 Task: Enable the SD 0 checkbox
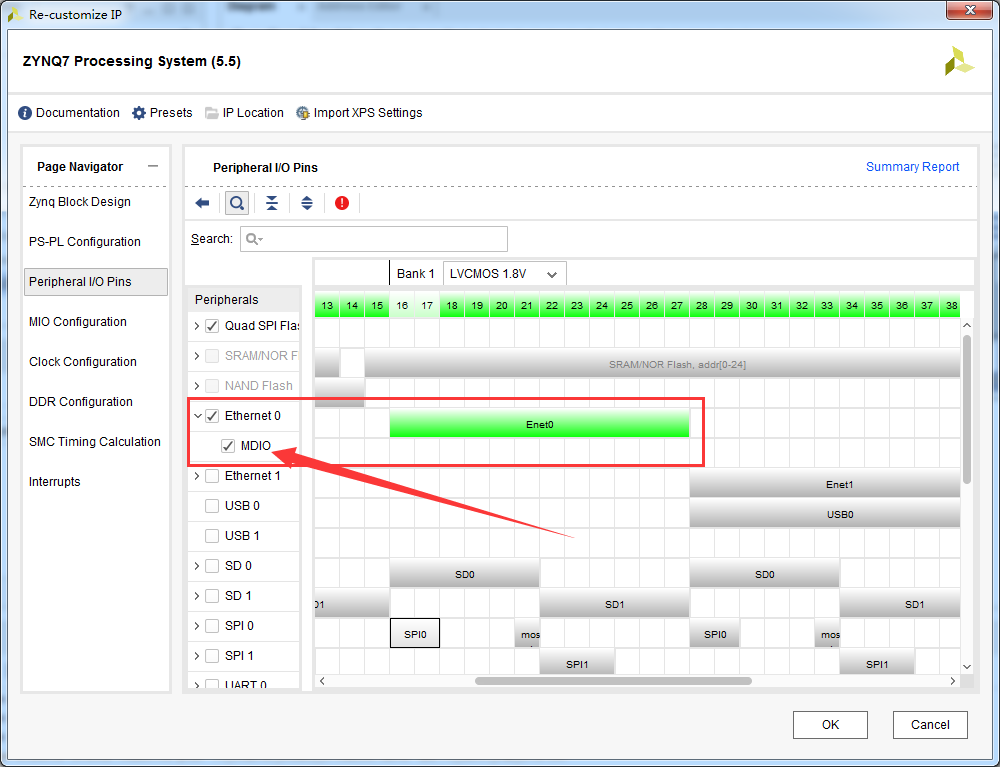(x=212, y=566)
